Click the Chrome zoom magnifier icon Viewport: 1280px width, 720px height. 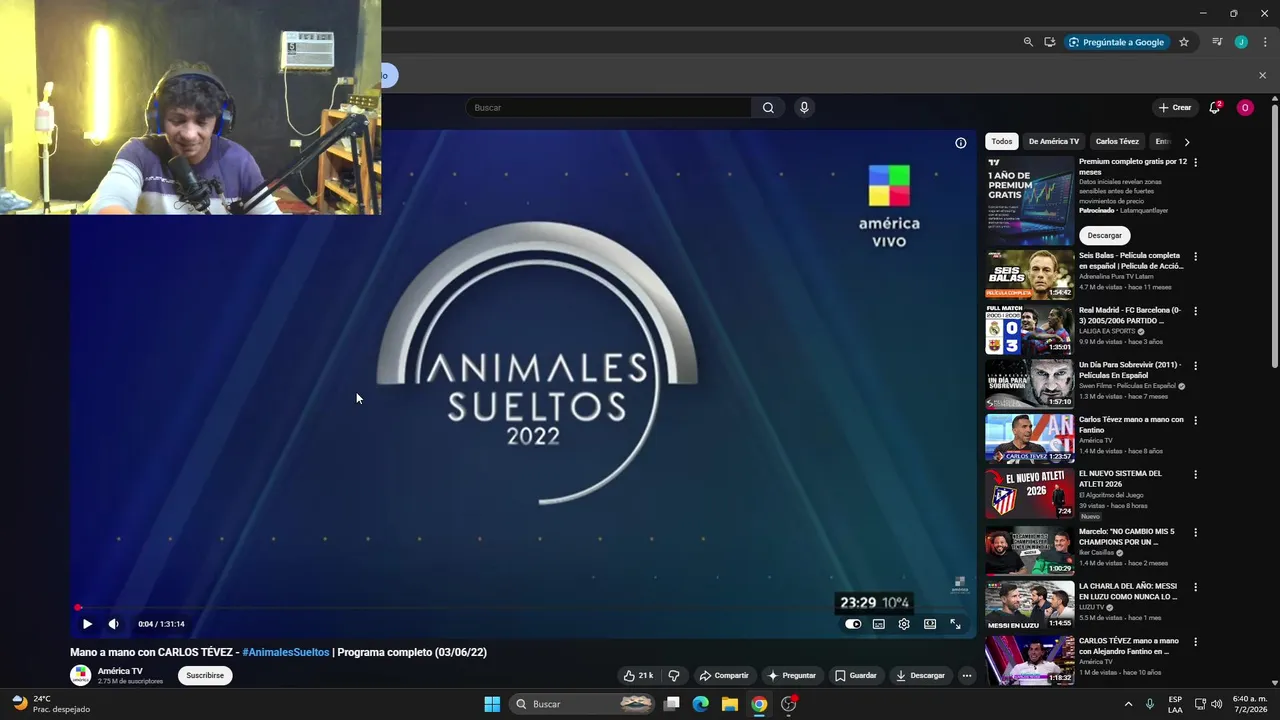point(1028,42)
